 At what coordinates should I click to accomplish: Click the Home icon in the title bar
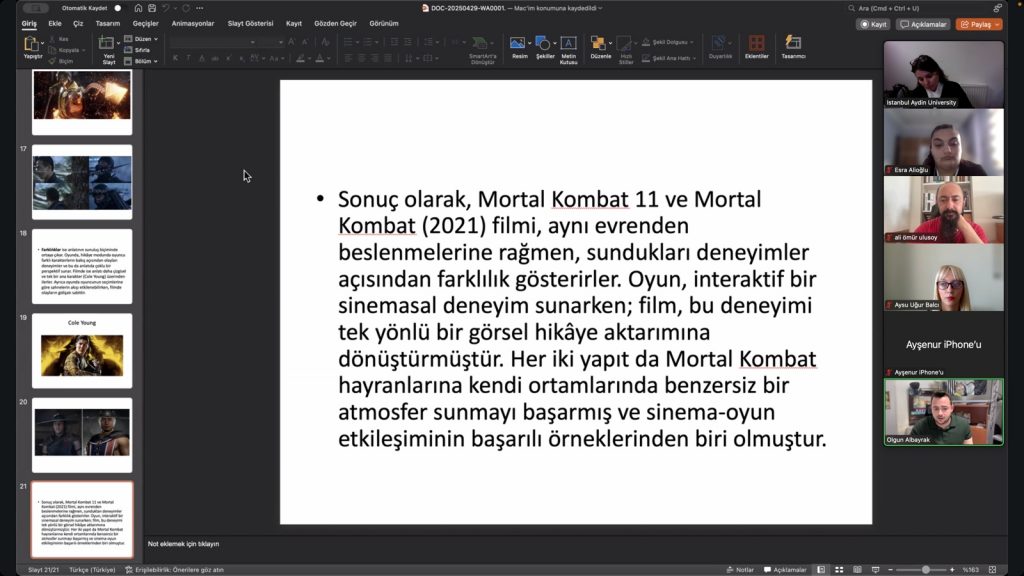[x=138, y=8]
